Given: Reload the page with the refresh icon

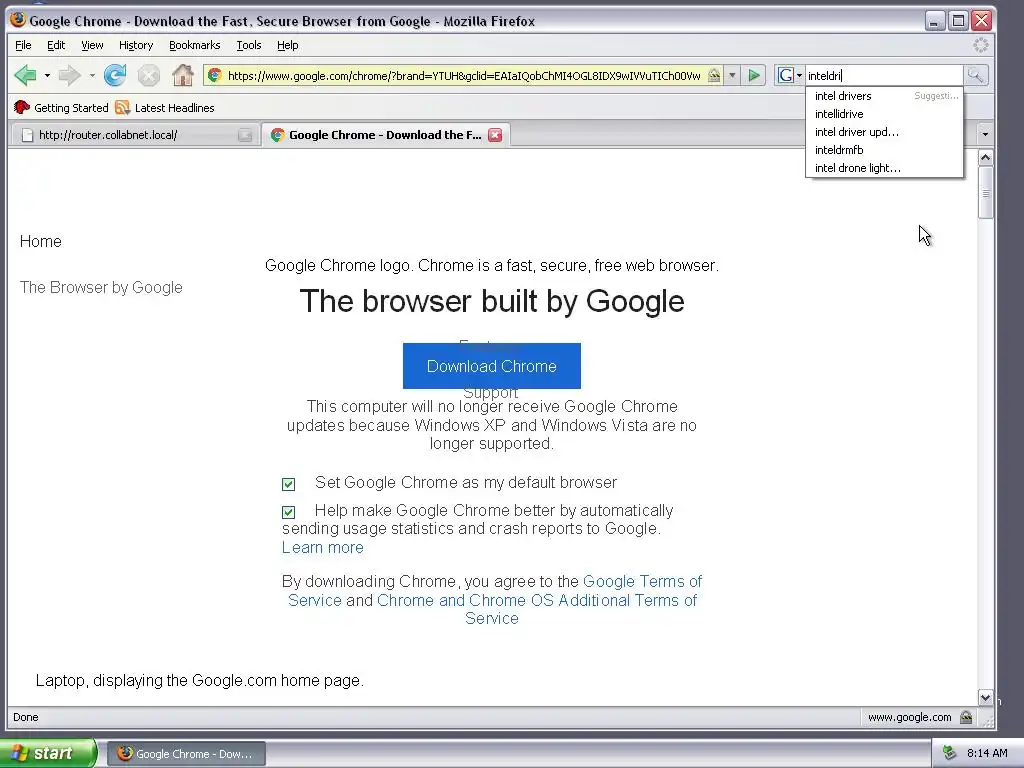Looking at the screenshot, I should click(x=115, y=76).
